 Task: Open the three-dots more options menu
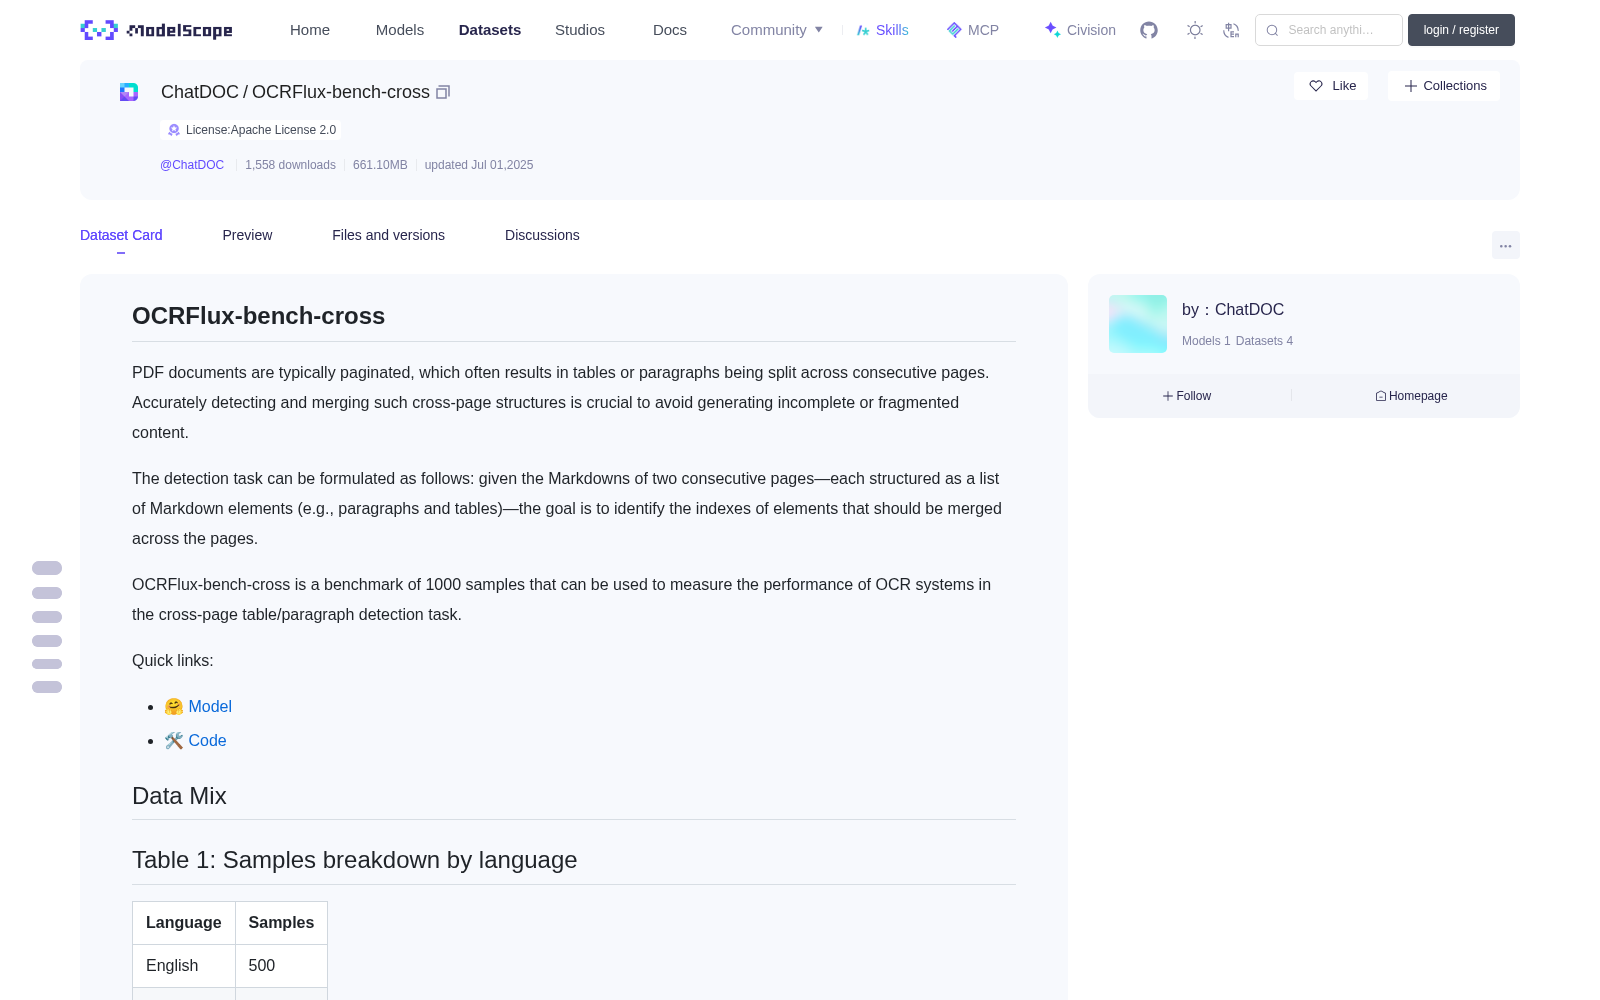coord(1506,245)
